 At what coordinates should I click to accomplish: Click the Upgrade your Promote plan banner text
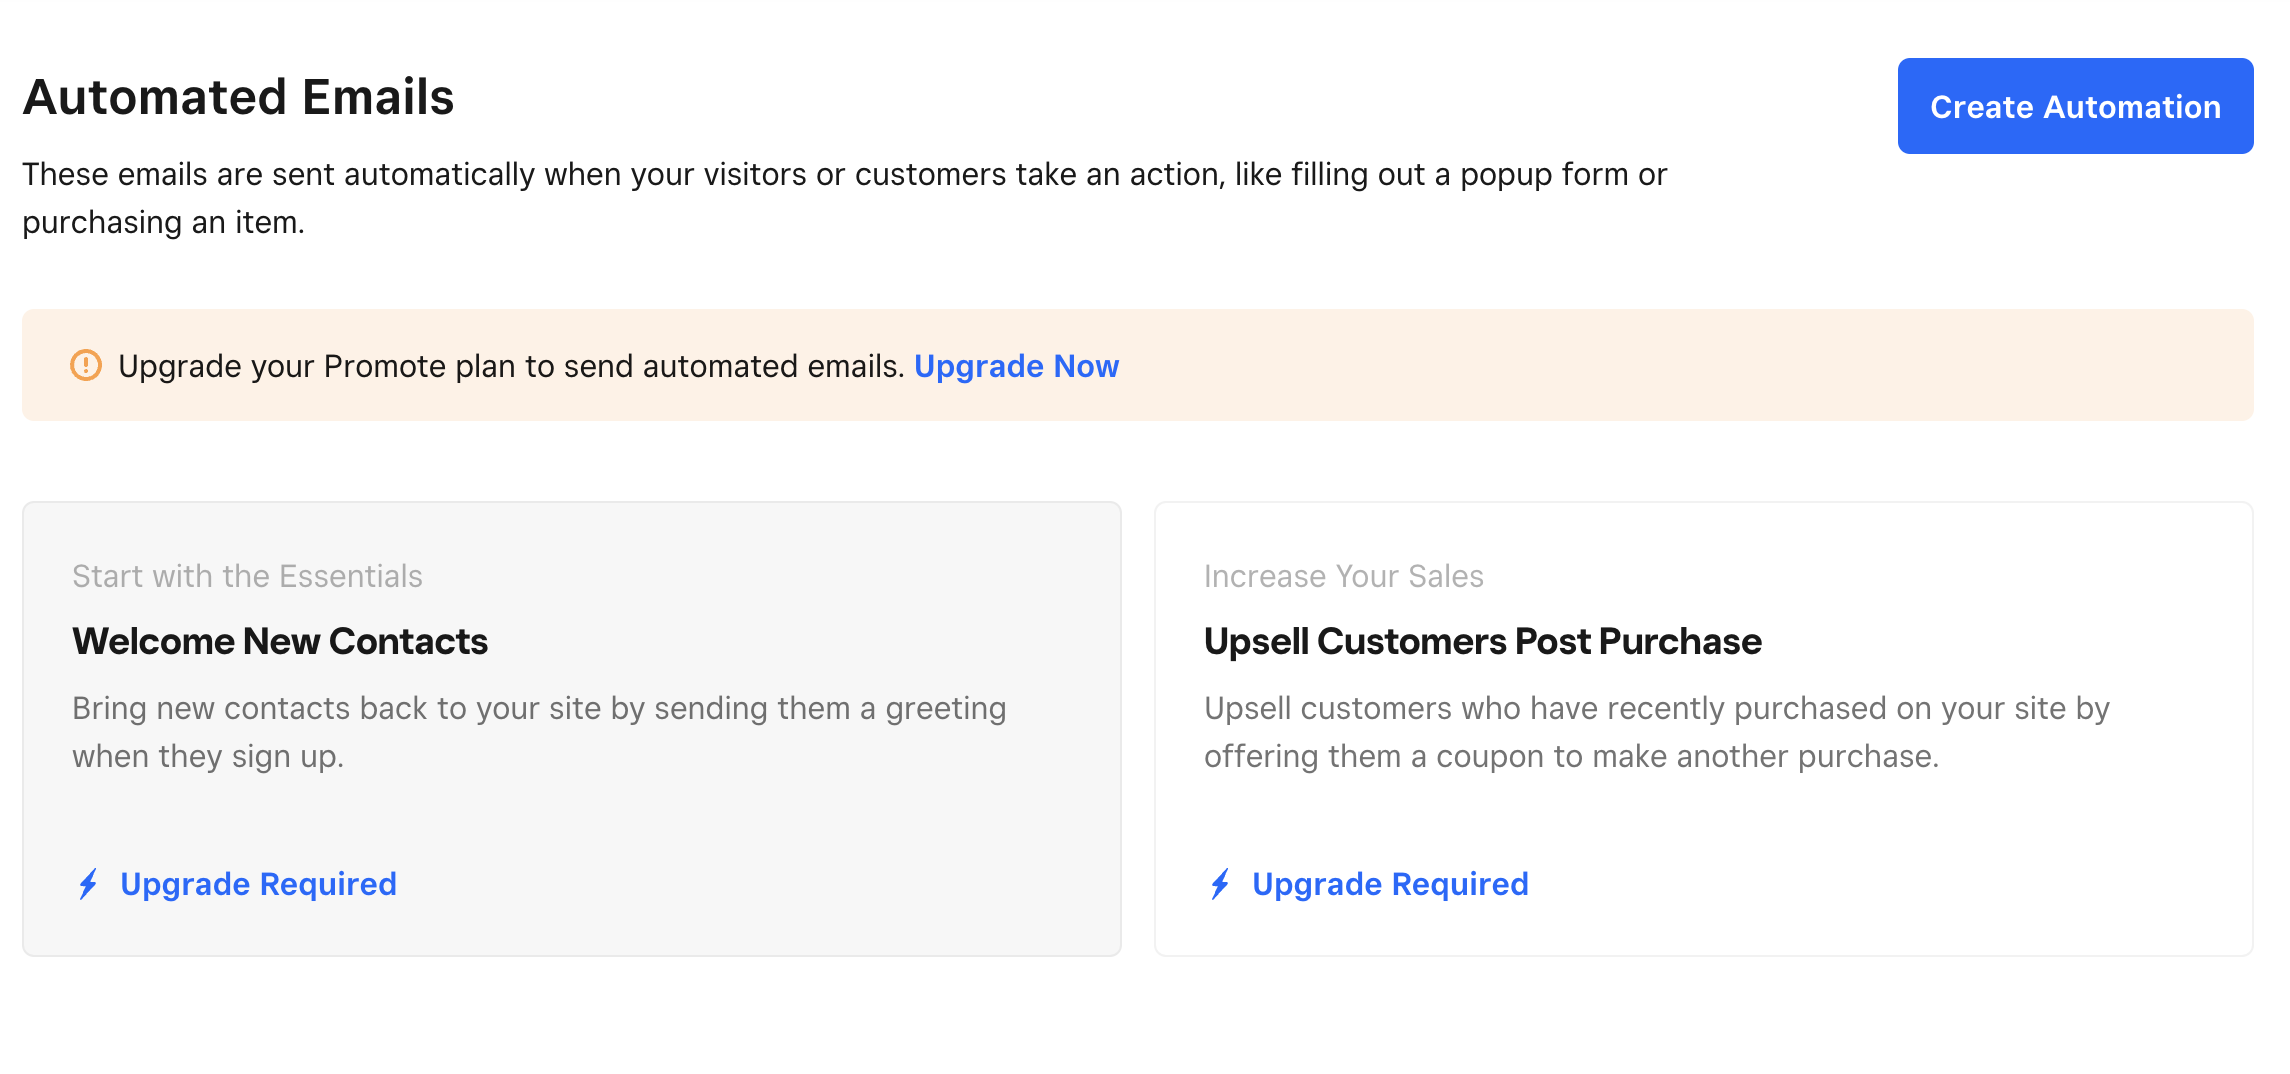pos(511,366)
